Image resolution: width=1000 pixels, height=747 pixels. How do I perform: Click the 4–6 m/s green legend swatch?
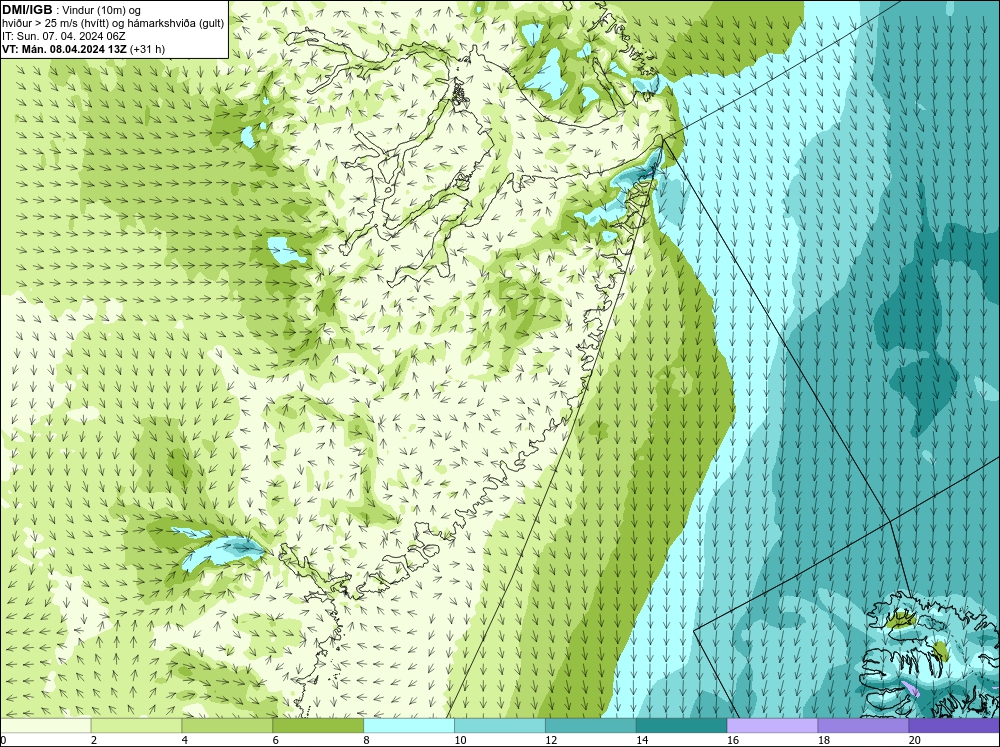click(x=227, y=726)
